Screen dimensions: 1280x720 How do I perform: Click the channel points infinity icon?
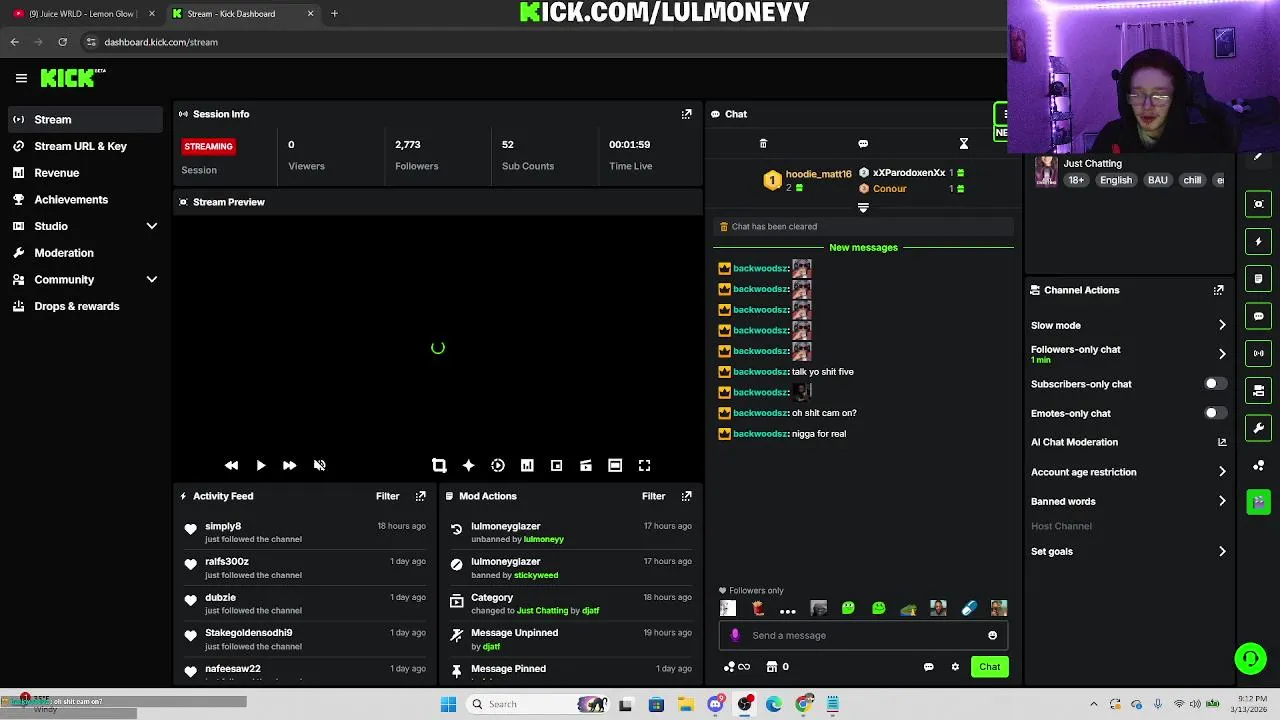(x=737, y=667)
